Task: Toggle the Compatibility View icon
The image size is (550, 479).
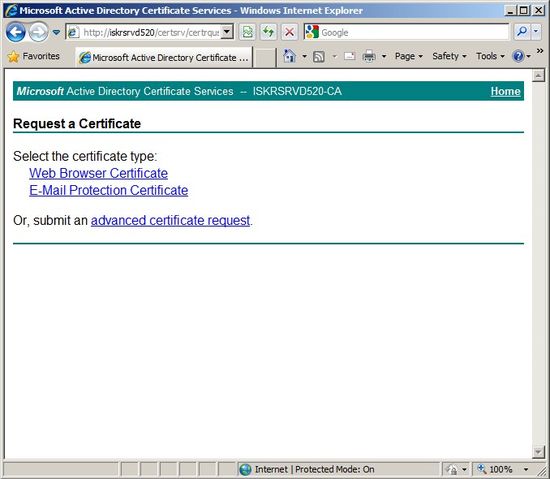Action: click(x=248, y=33)
